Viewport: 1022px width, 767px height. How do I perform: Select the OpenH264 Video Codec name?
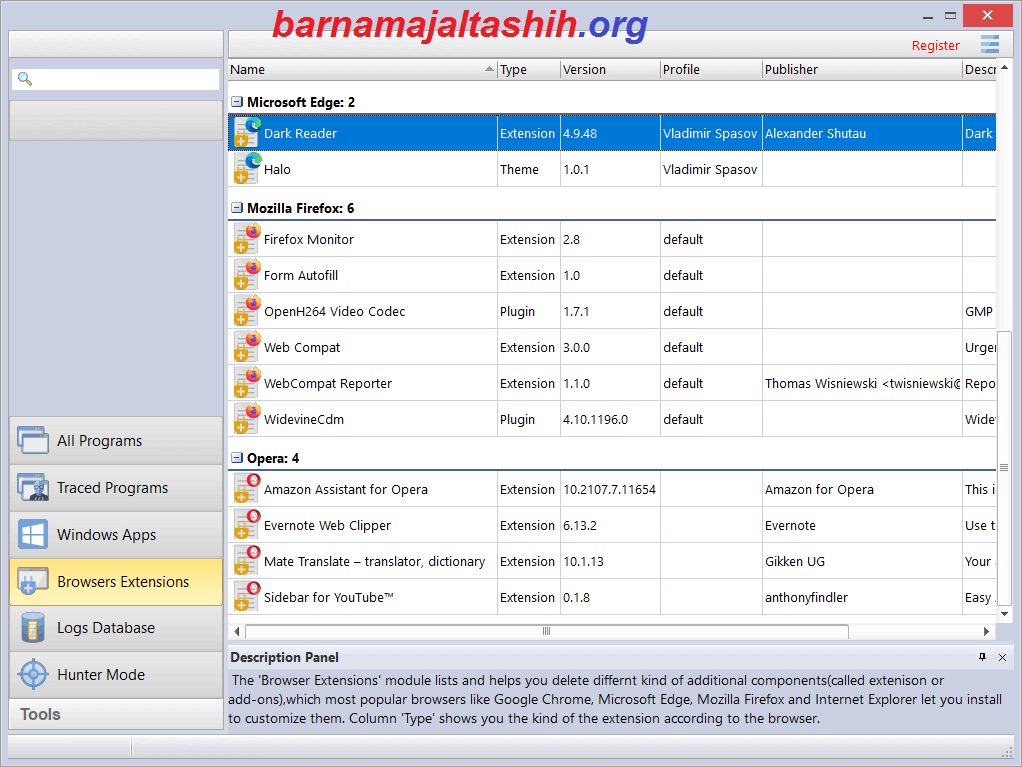pyautogui.click(x=334, y=311)
